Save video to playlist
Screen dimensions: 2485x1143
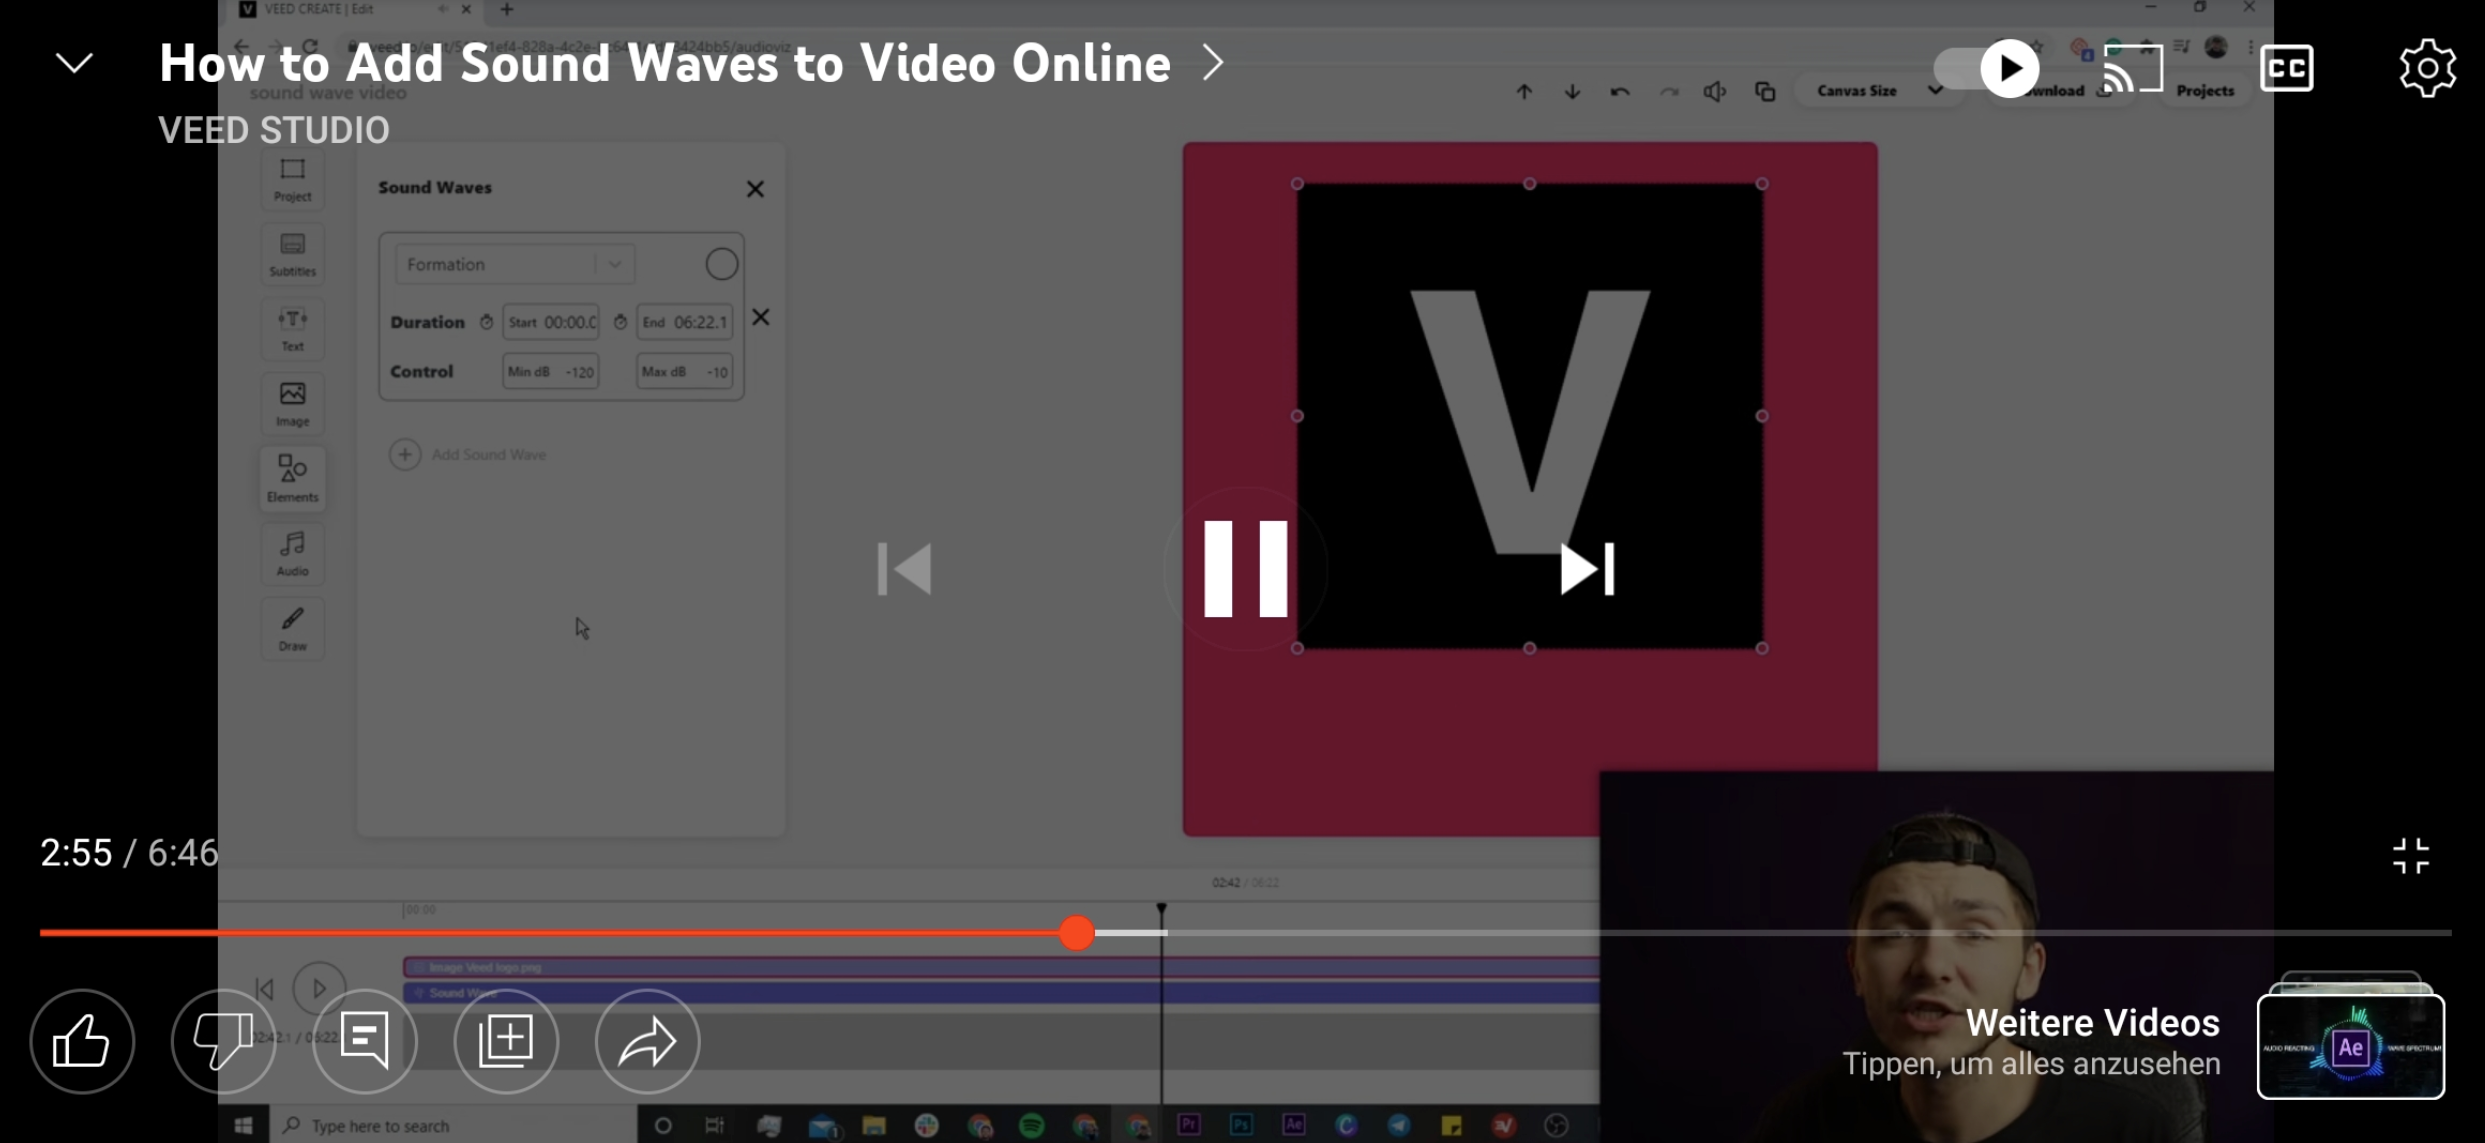point(506,1041)
